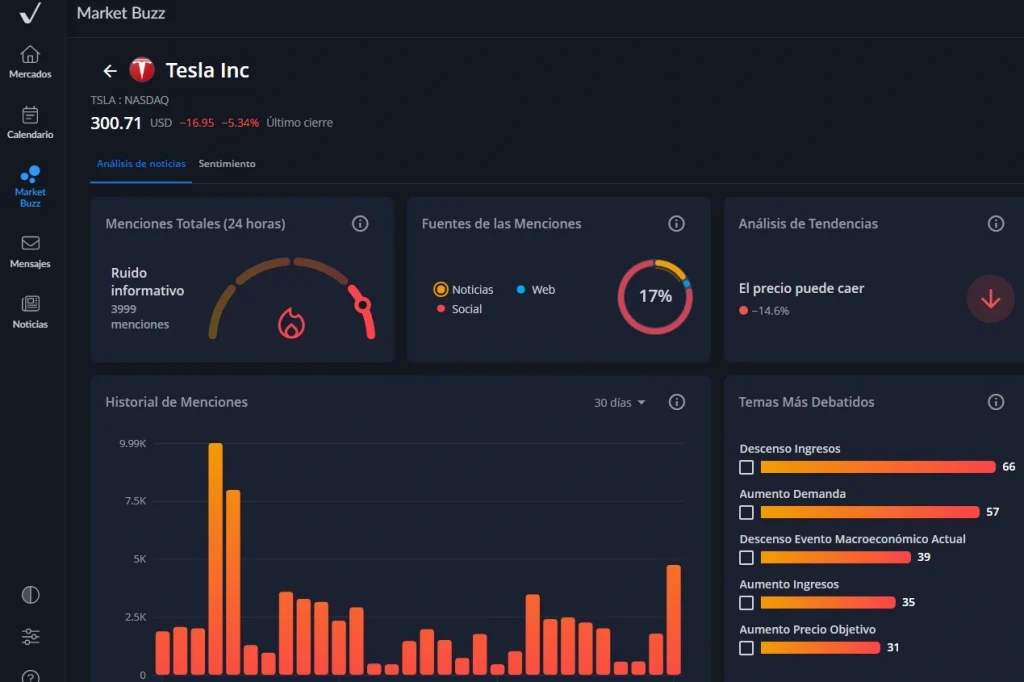Select Market Buzz in the sidebar
Screen dimensions: 1024x682
pyautogui.click(x=30, y=187)
